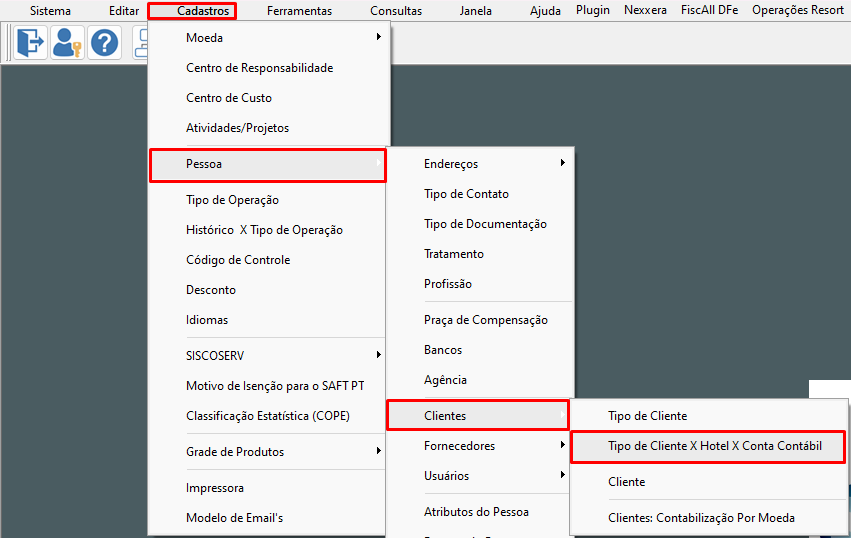Expand the Usuários submenu
This screenshot has width=851, height=538.
pyautogui.click(x=480, y=476)
